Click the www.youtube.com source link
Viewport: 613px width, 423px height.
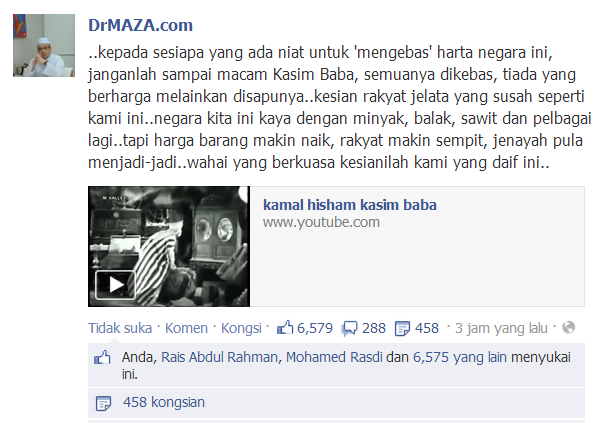(321, 222)
